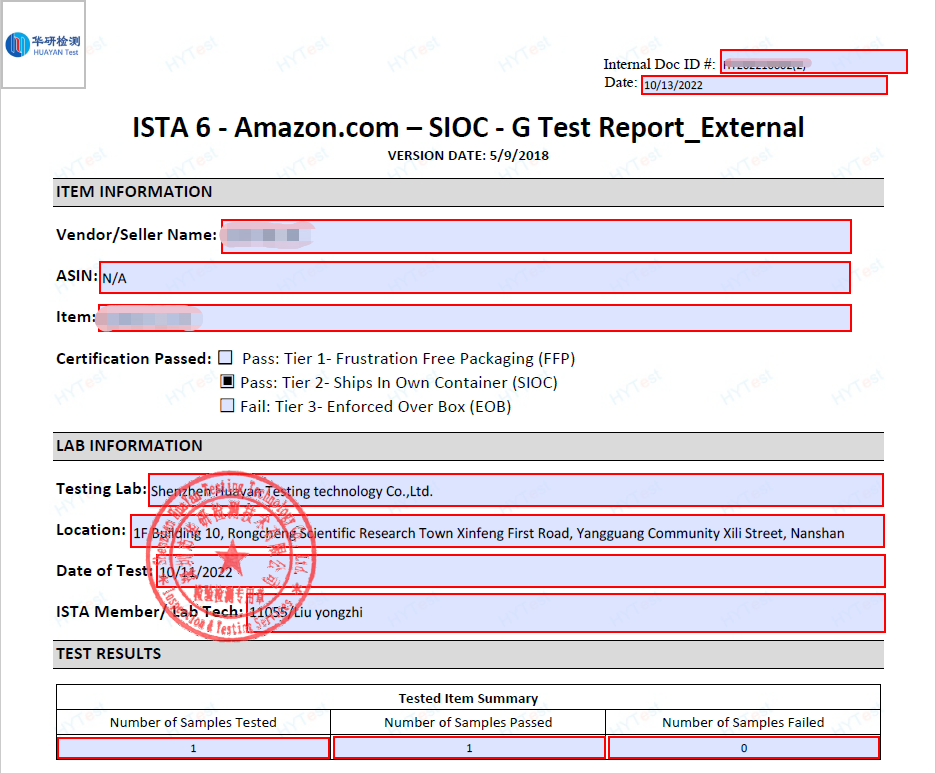This screenshot has width=936, height=773.
Task: Select the Number of Samples Passed value
Action: click(x=469, y=748)
